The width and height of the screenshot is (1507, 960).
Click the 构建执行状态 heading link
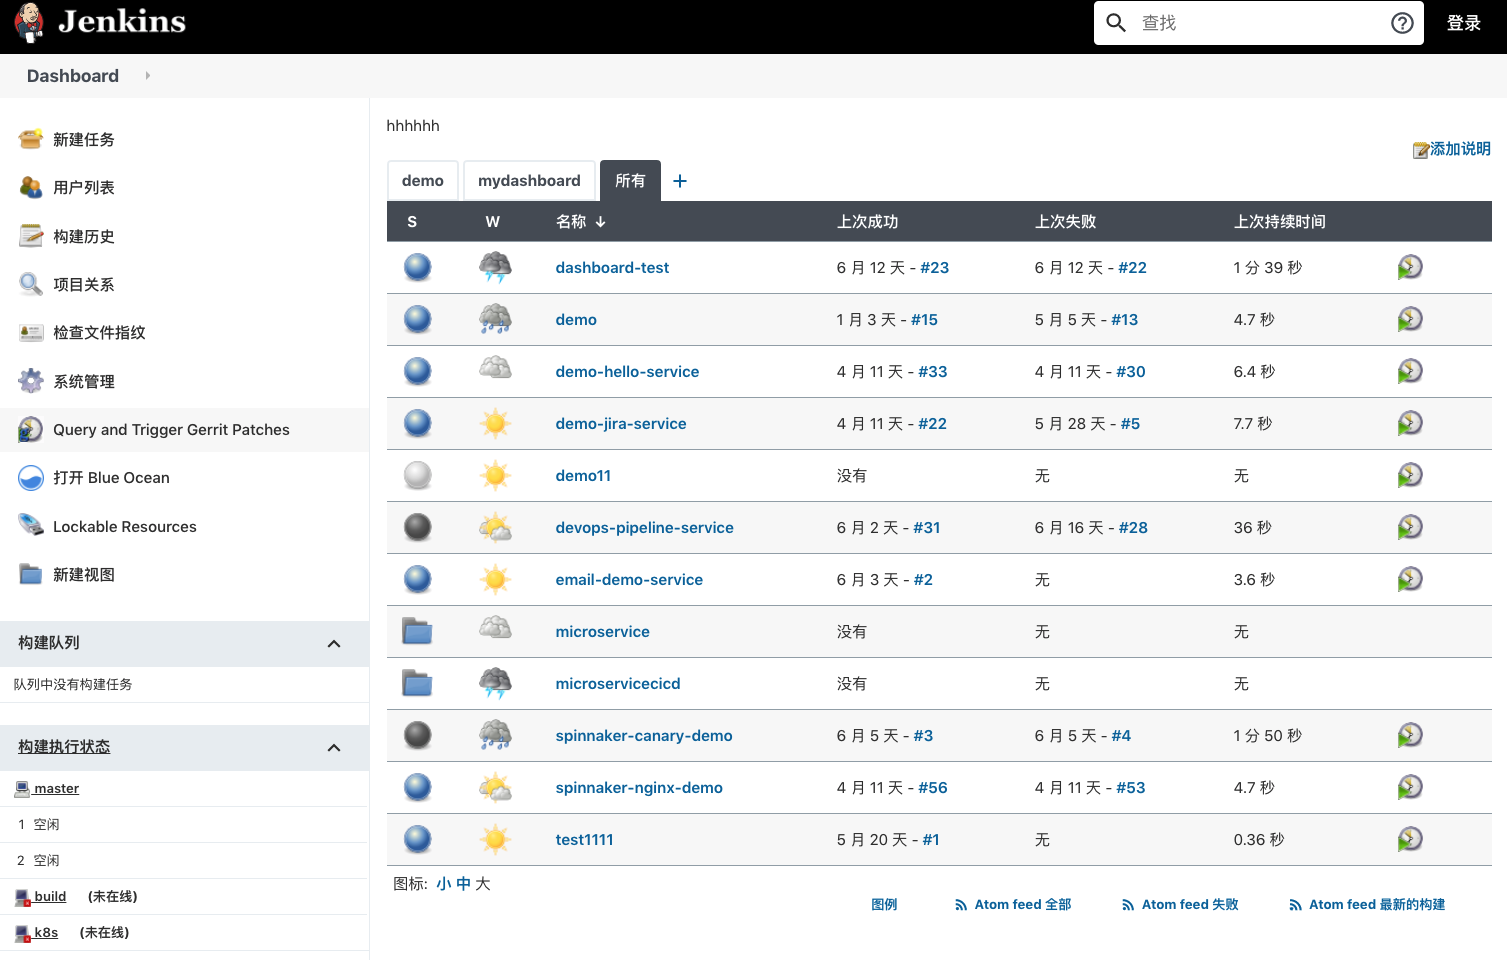coord(64,747)
